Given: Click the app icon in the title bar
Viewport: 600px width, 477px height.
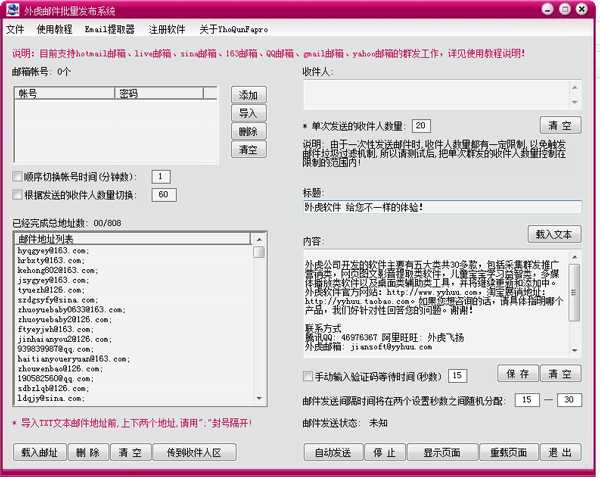Looking at the screenshot, I should 12,9.
